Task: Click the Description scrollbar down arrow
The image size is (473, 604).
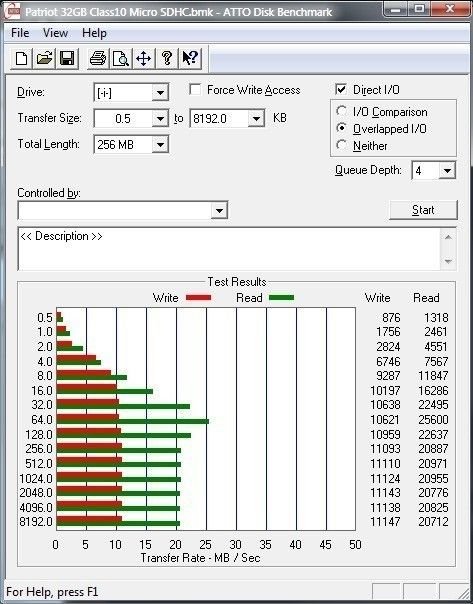Action: [448, 261]
